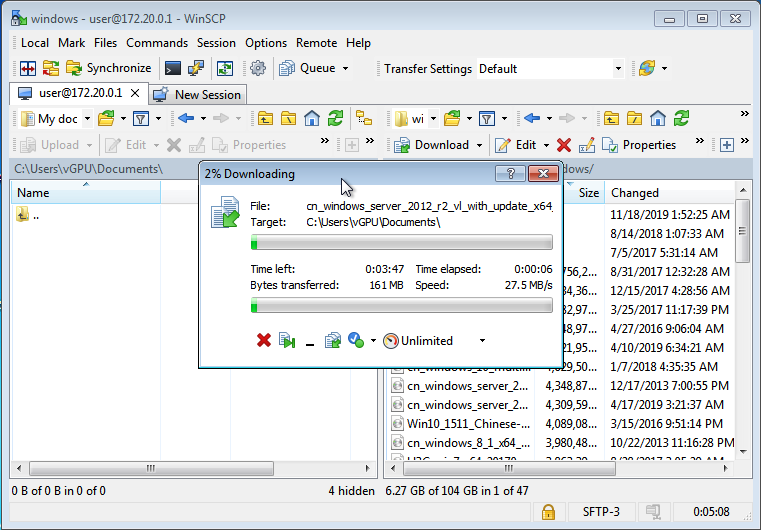761x530 pixels.
Task: Click the local Parent Directory icon
Action: tap(265, 118)
